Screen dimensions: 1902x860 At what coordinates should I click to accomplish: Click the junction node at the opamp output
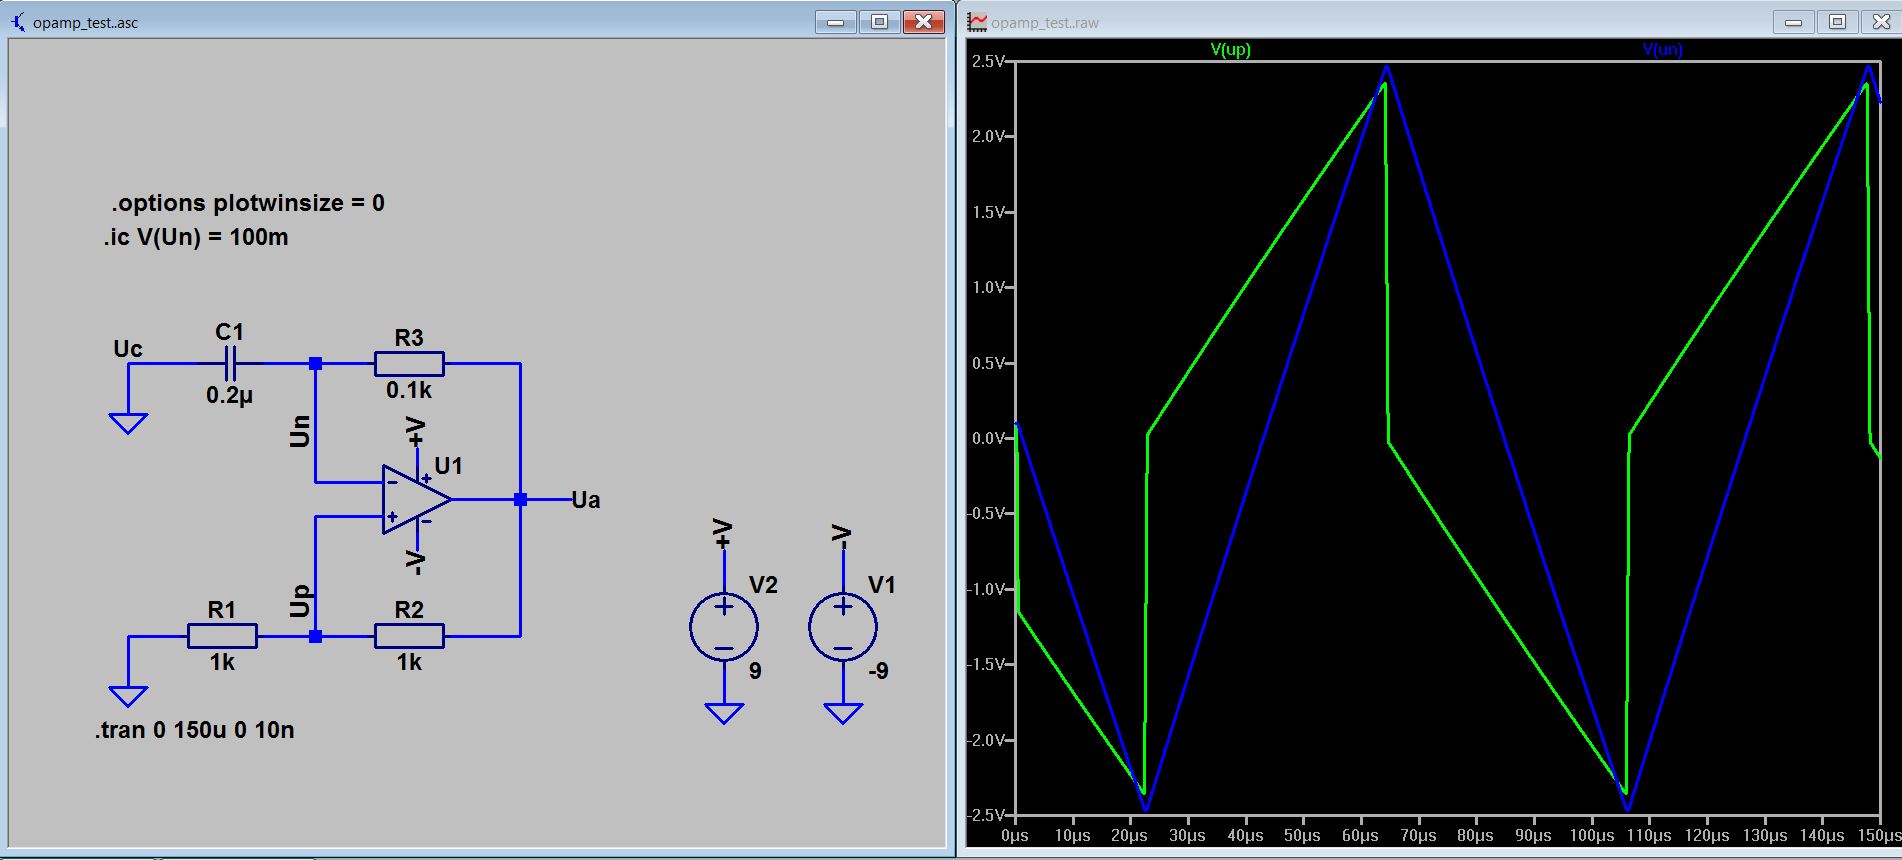pyautogui.click(x=520, y=499)
